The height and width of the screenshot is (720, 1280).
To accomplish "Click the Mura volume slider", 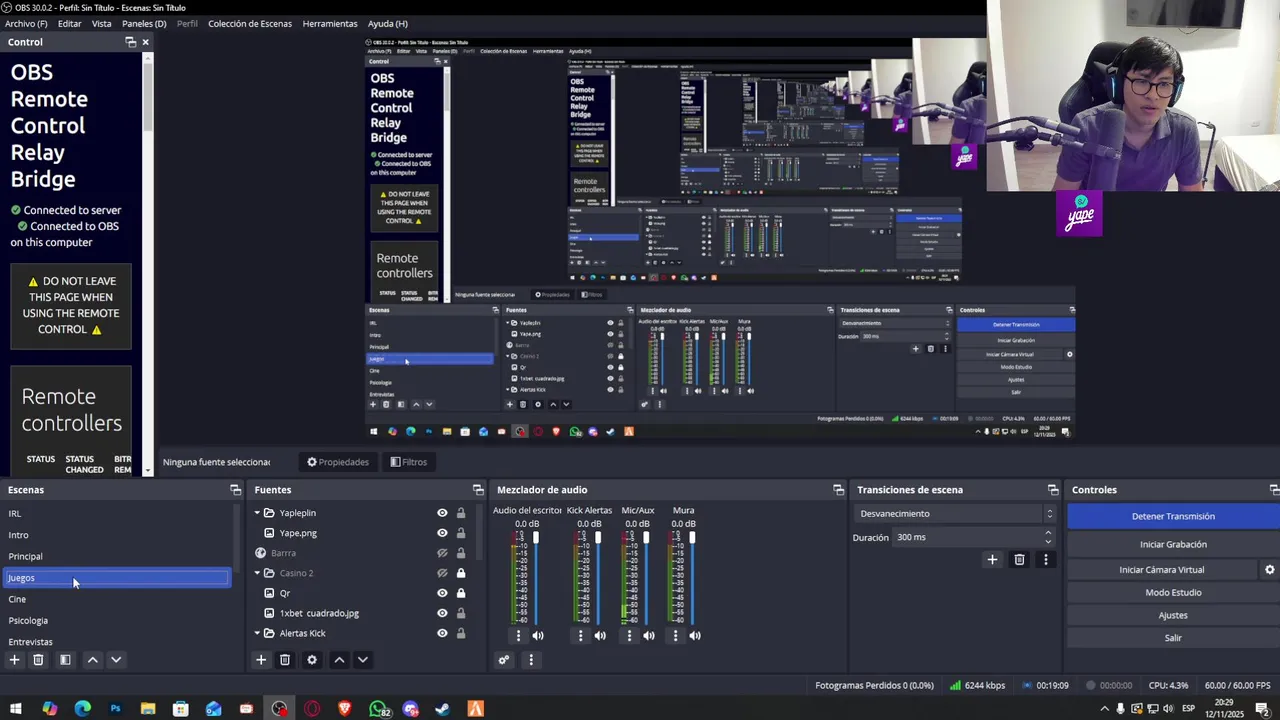I will click(x=692, y=578).
